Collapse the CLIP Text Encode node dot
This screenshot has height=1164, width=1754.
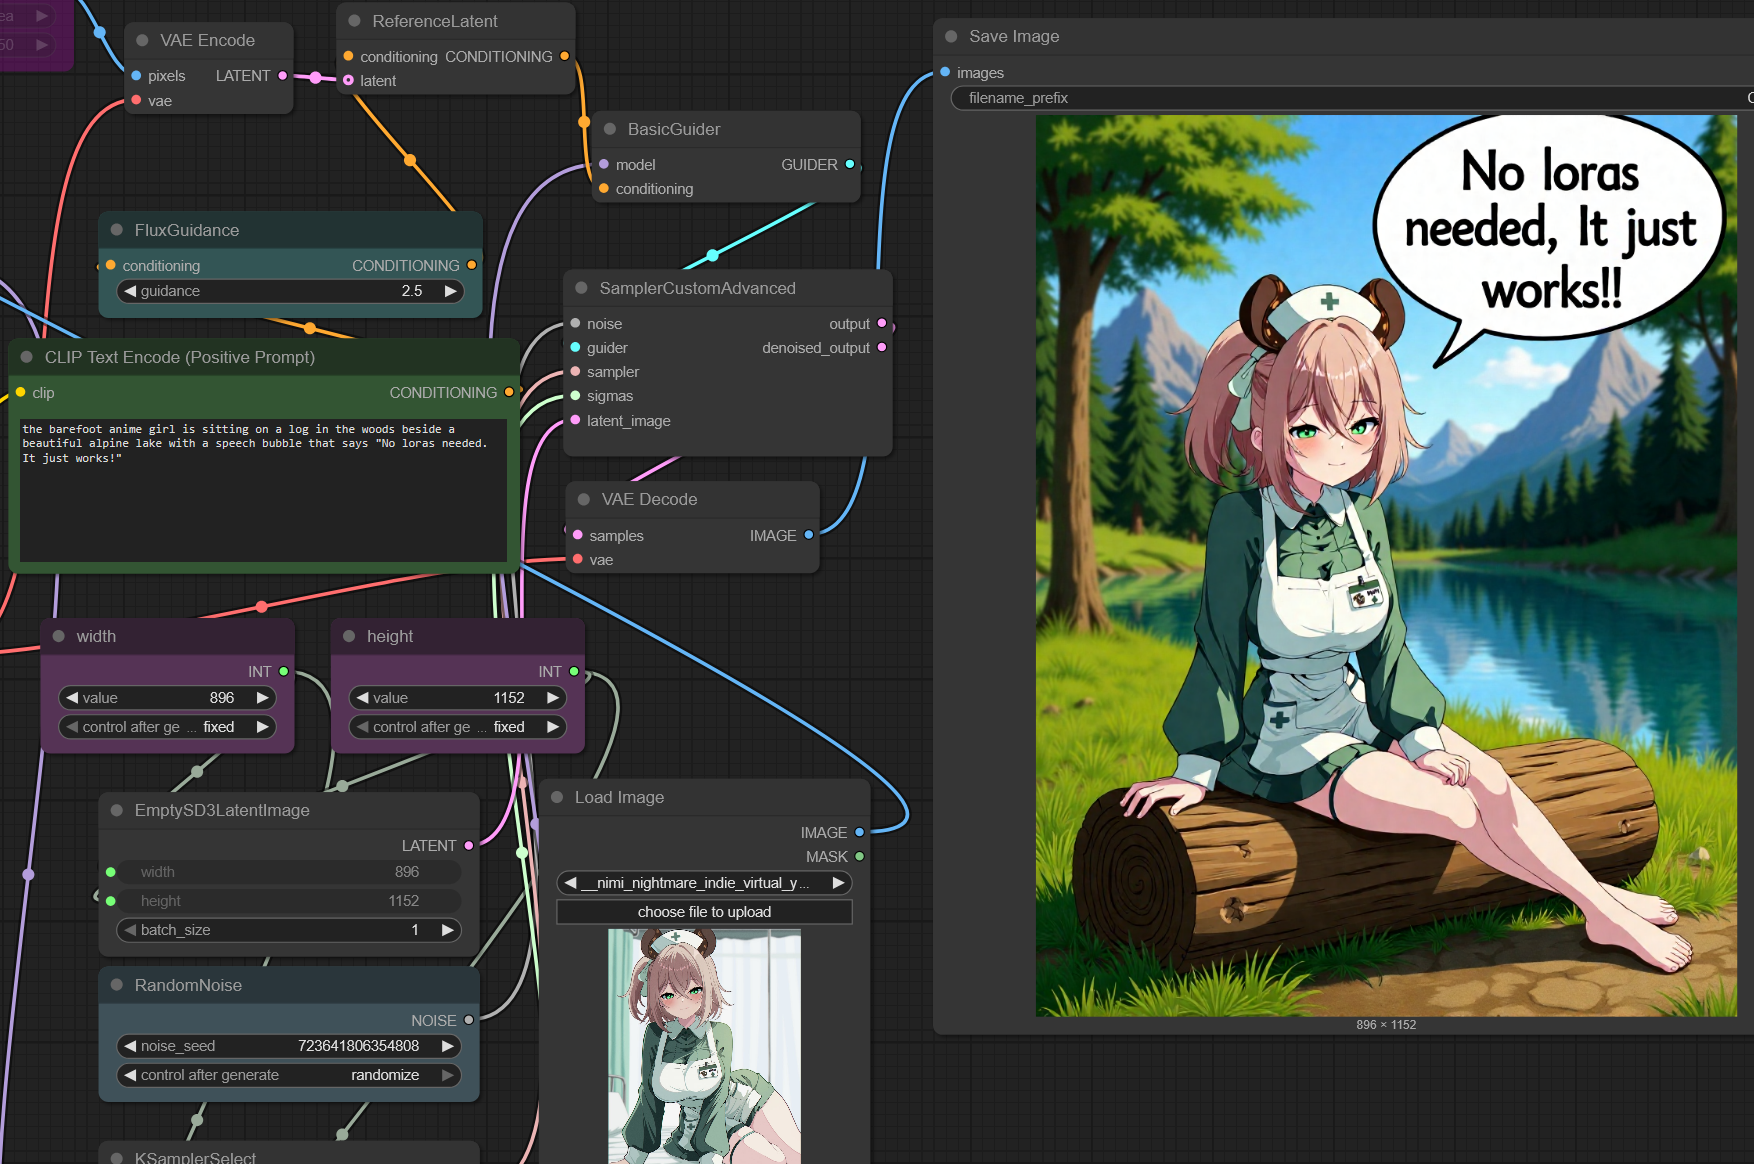(27, 357)
